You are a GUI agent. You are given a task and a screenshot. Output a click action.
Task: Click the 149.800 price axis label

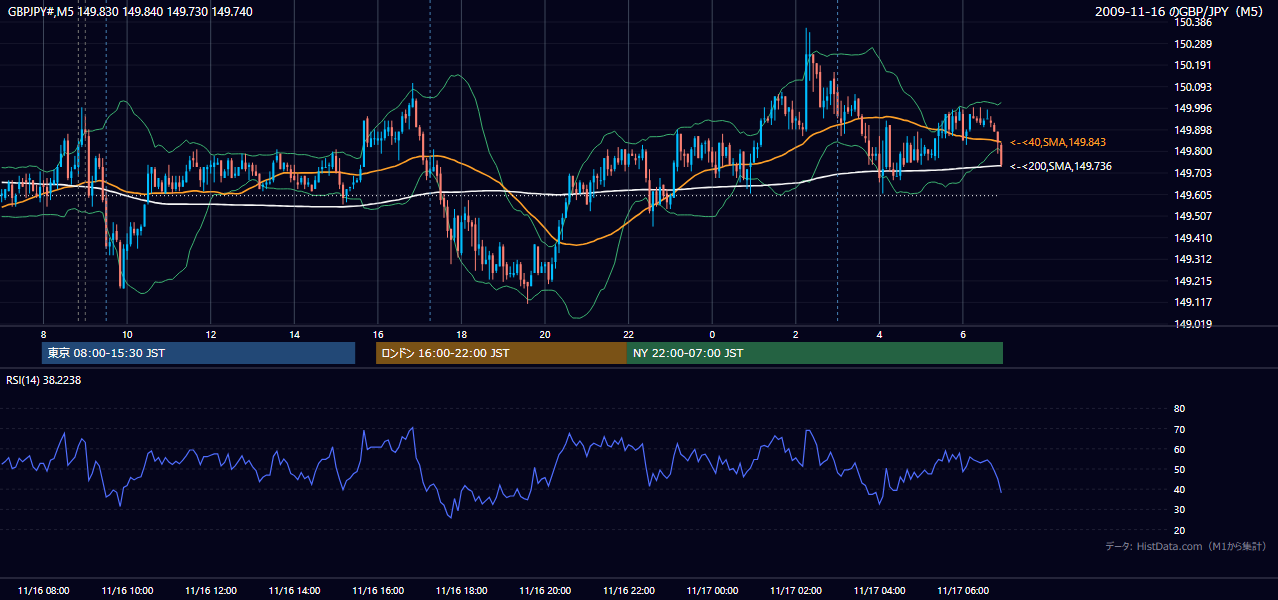tap(1193, 151)
